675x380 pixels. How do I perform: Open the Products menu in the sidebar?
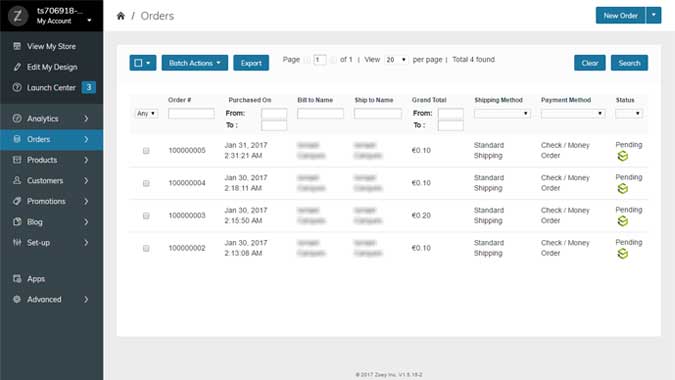[51, 160]
